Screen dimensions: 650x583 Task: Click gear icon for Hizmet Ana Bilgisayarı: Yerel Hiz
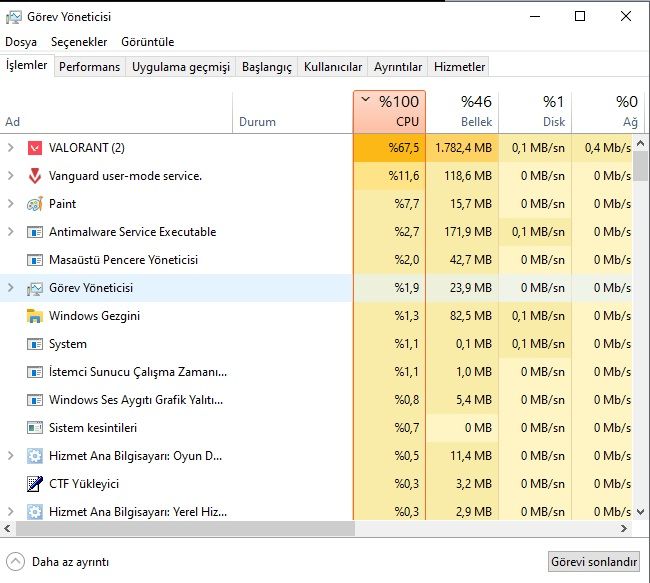pos(35,512)
